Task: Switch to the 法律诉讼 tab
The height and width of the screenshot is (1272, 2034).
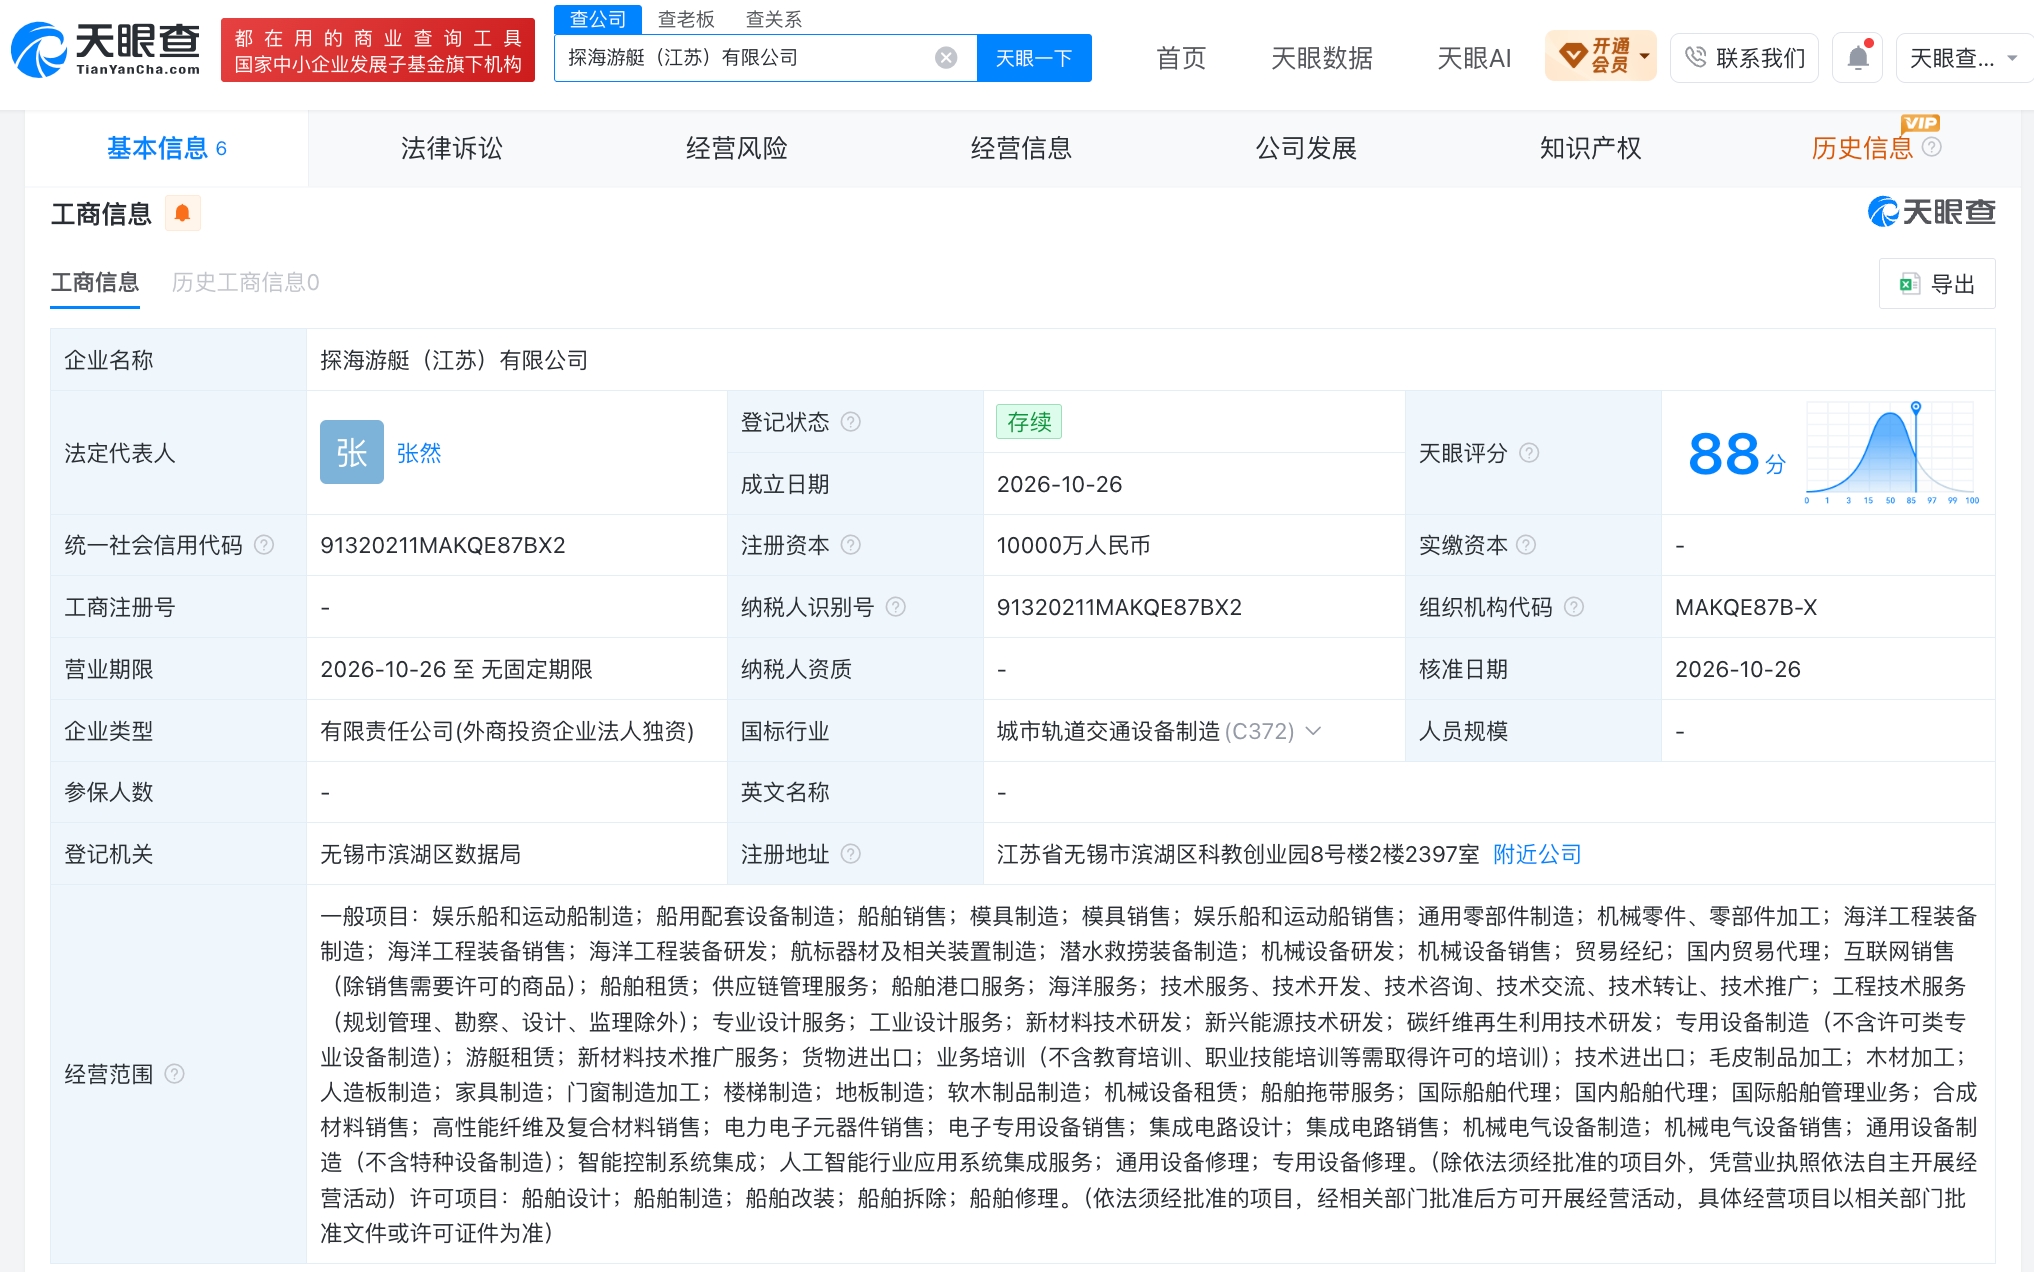Action: coord(452,148)
